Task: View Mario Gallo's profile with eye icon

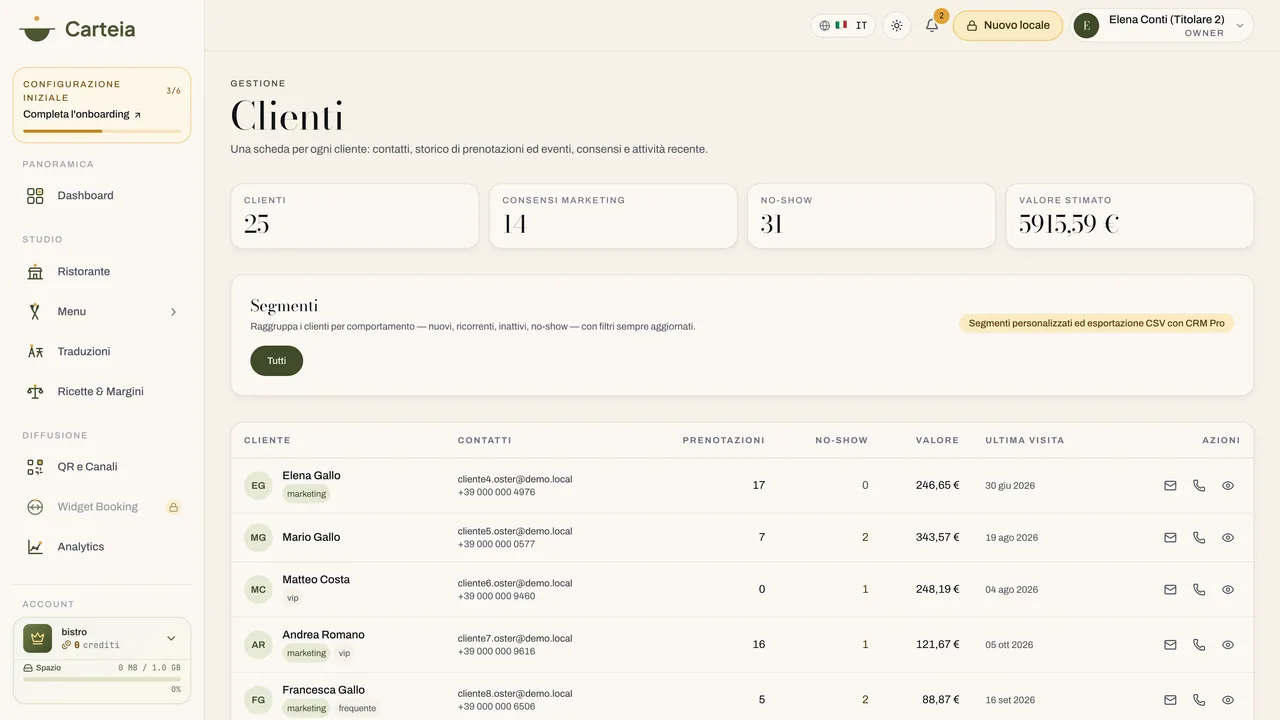Action: 1228,538
